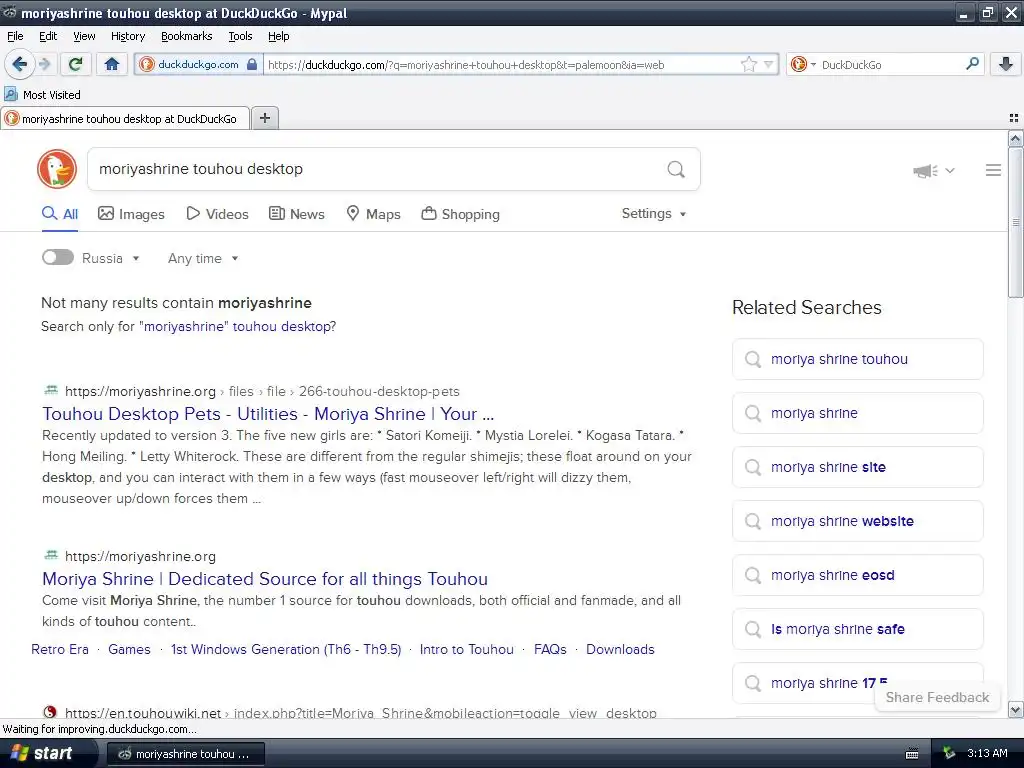Switch to the Images results tab

pyautogui.click(x=131, y=214)
